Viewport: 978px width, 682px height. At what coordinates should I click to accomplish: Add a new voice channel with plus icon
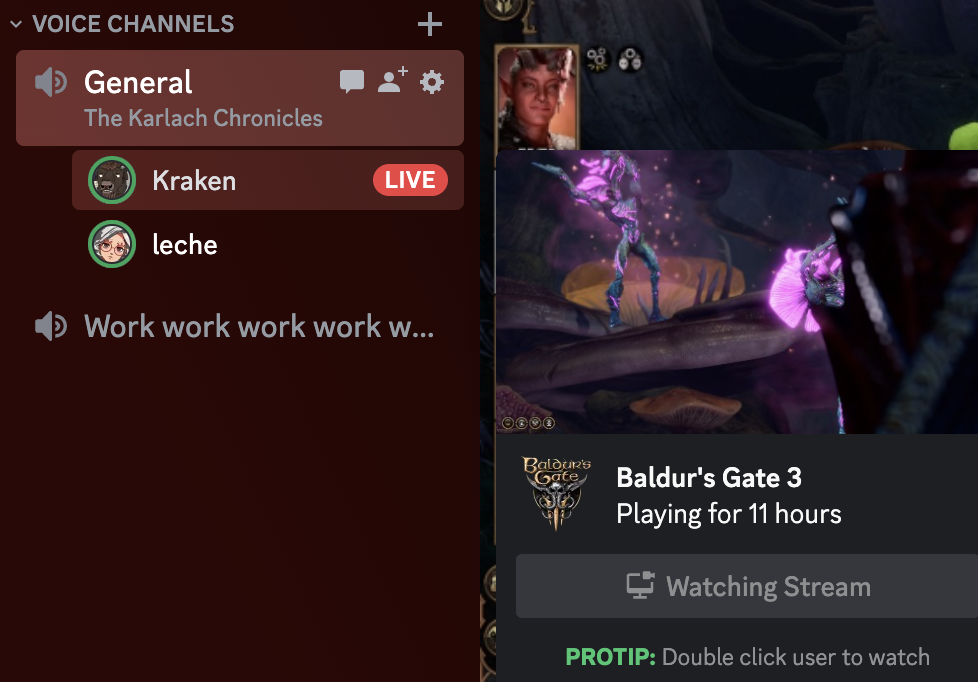click(430, 24)
